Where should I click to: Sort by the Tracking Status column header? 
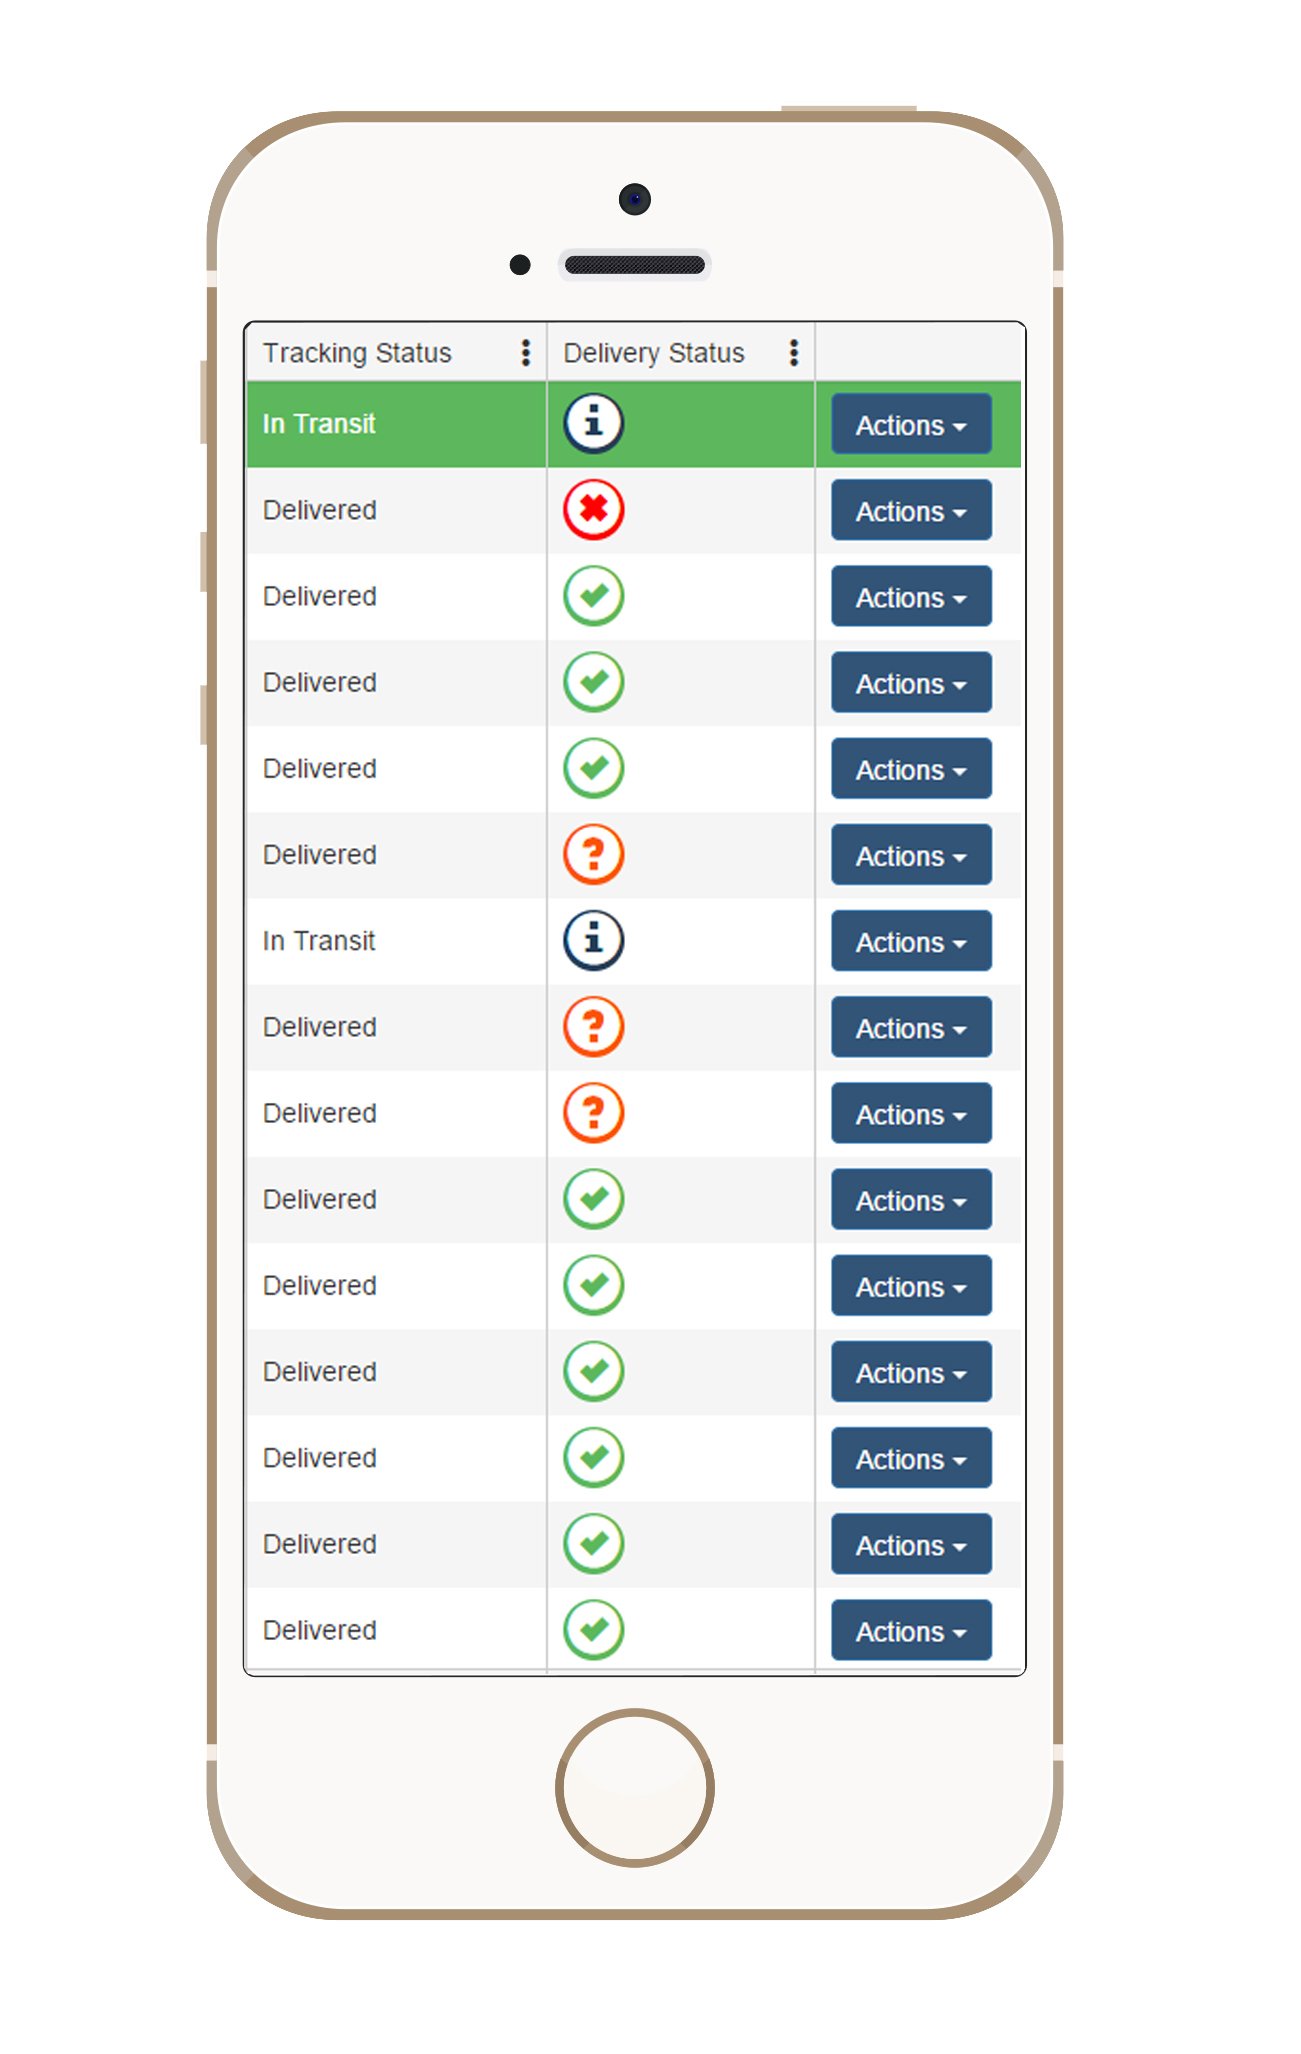pos(357,353)
